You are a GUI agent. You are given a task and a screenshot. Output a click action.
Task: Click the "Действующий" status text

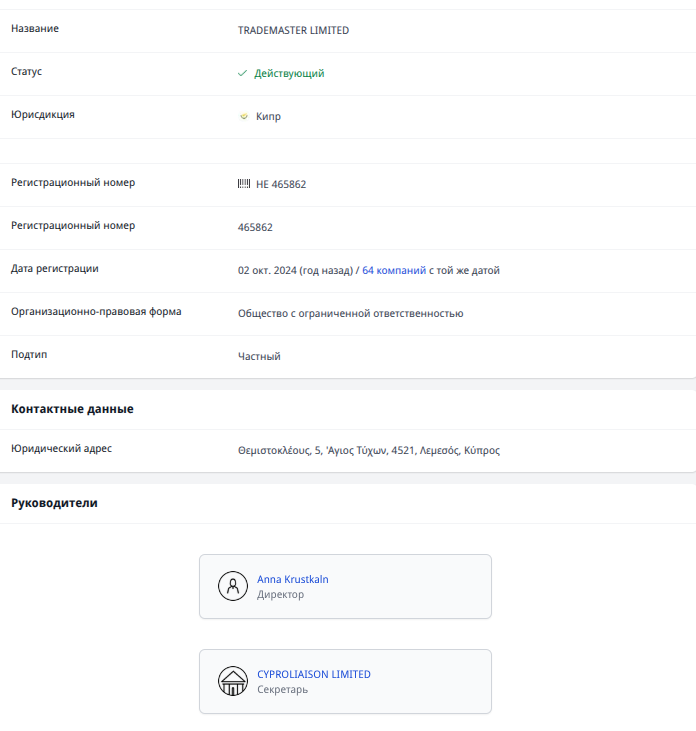pos(289,73)
